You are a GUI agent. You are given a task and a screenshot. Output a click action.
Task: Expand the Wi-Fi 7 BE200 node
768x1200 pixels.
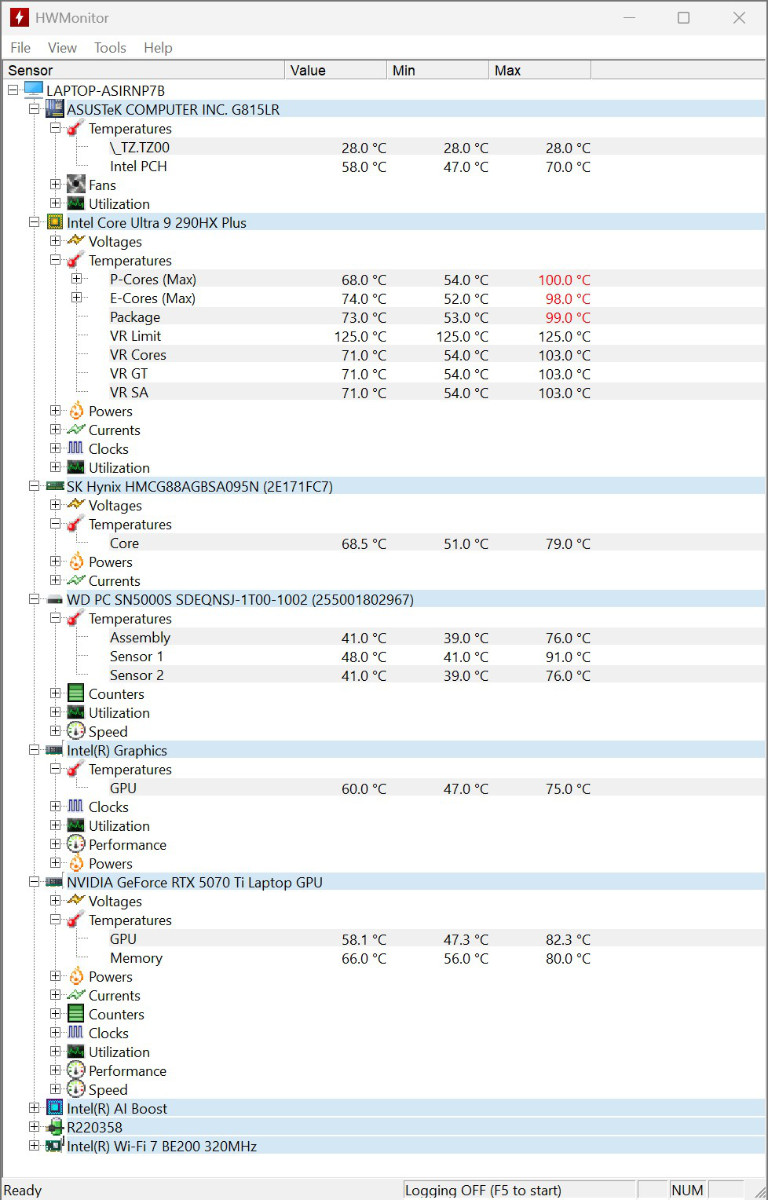tap(34, 1146)
